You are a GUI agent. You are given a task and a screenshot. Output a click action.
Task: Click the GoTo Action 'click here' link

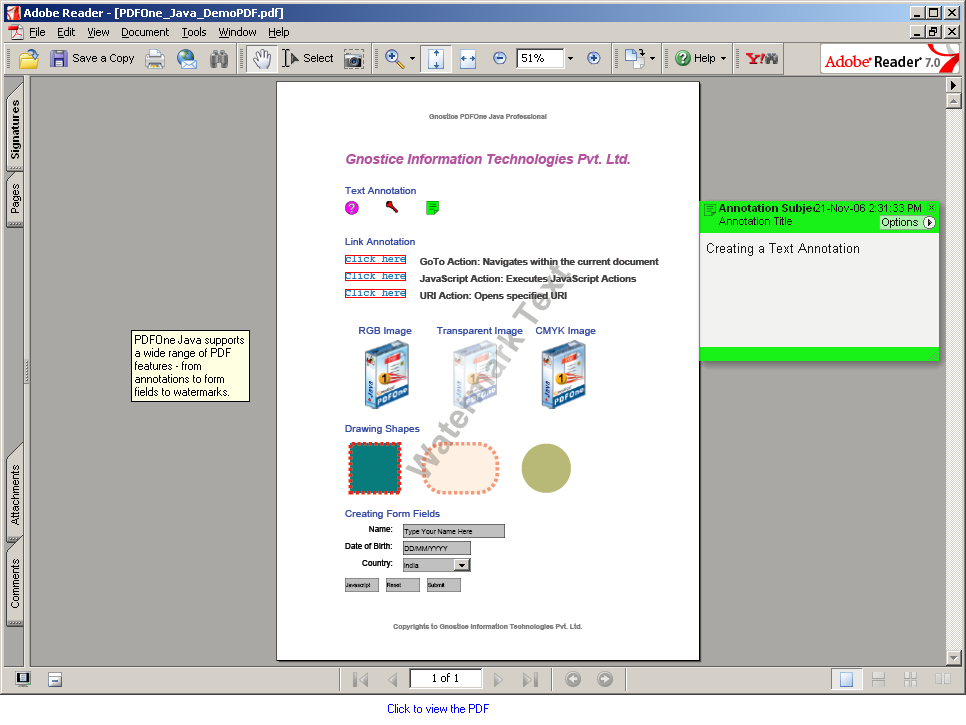[x=375, y=259]
